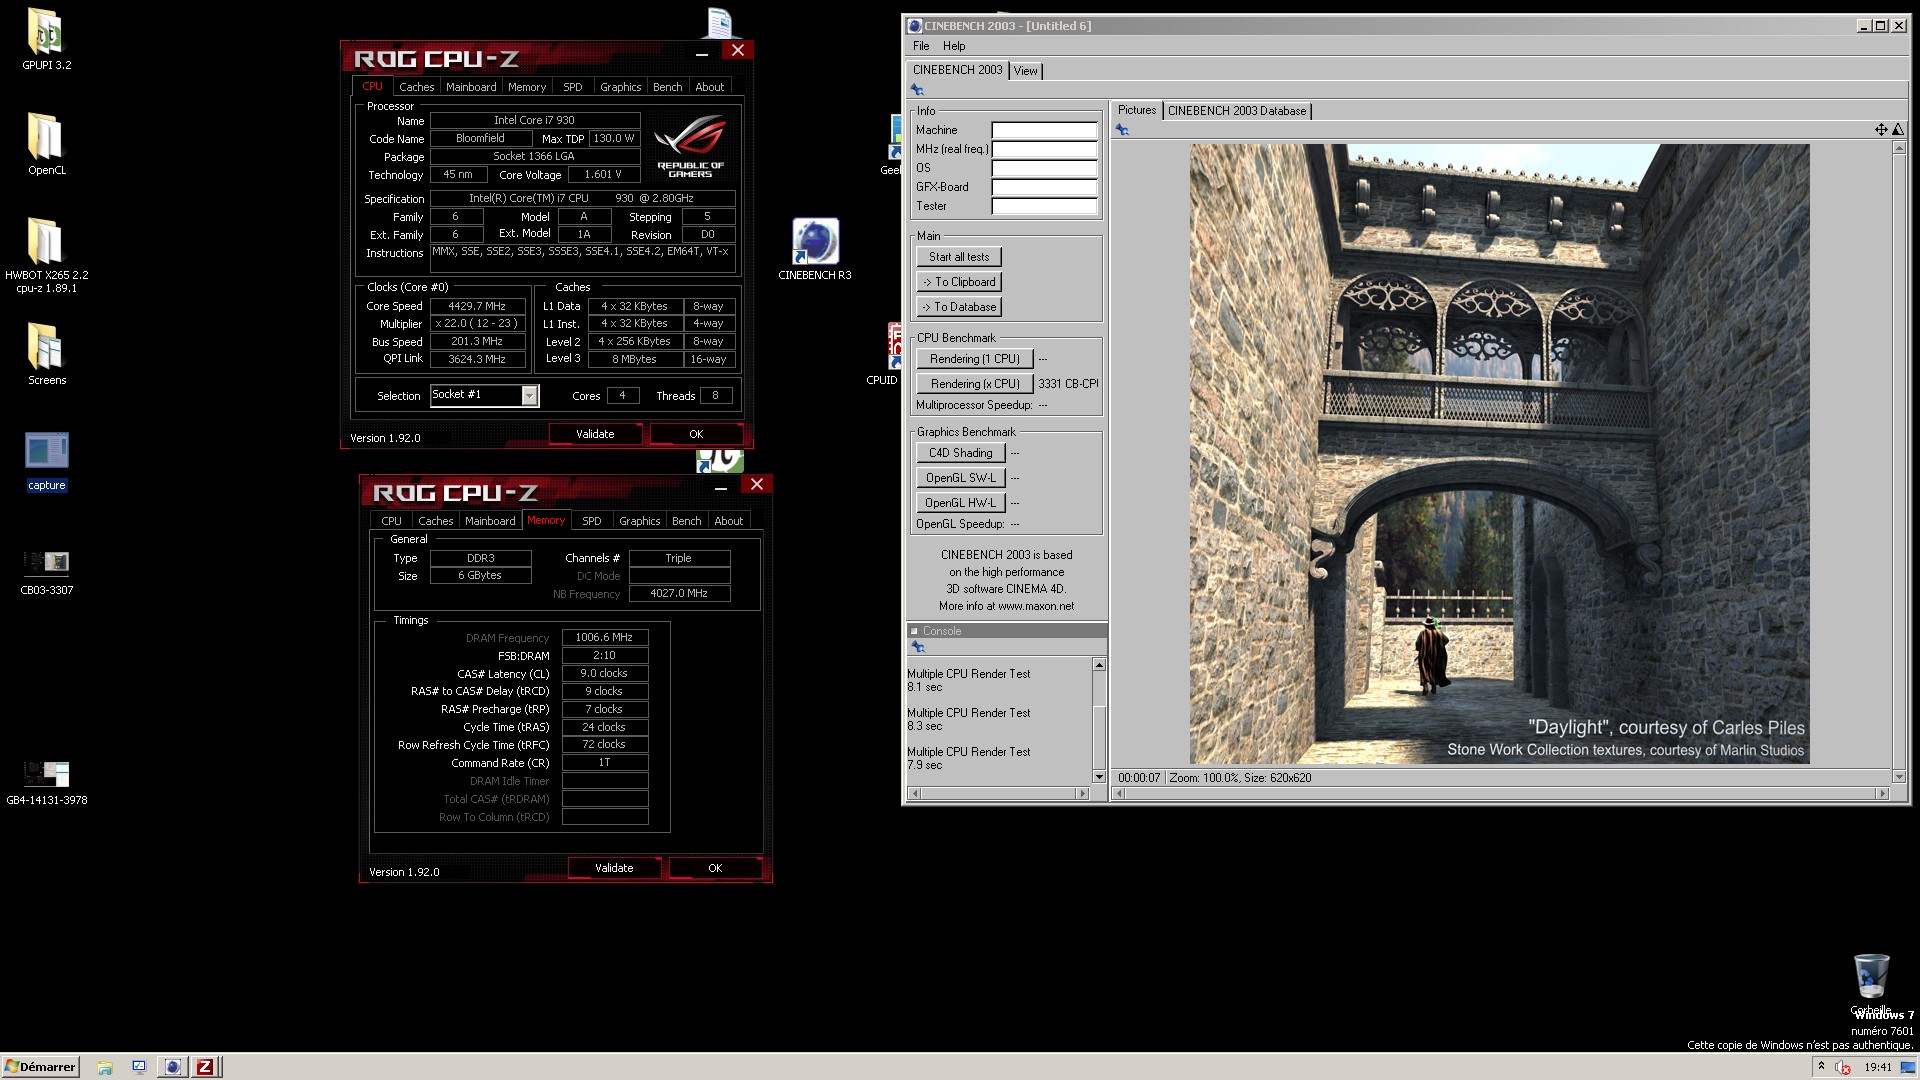Click console scrollbar down arrow
The width and height of the screenshot is (1920, 1080).
pos(1099,776)
